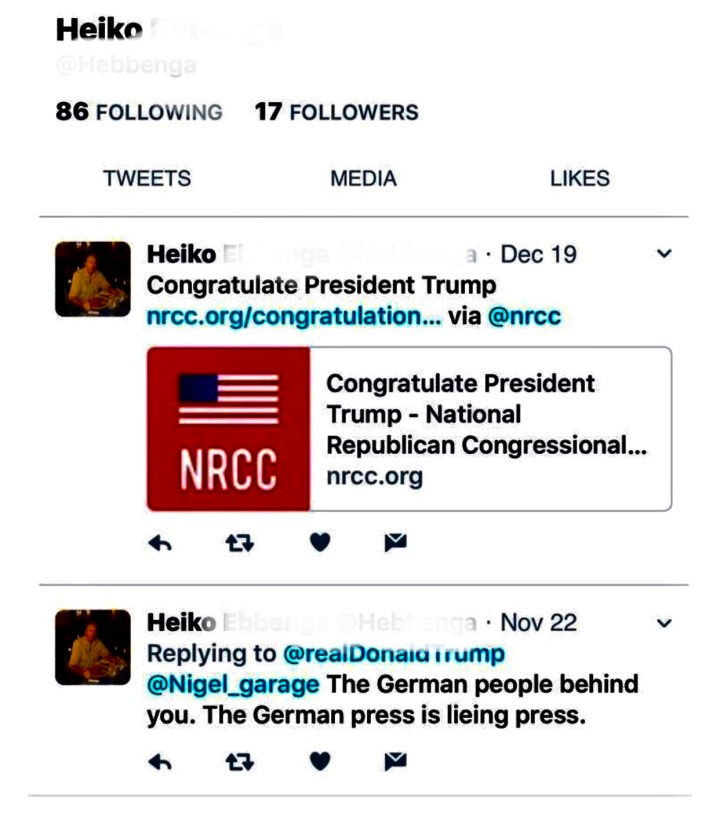Retweet the Congratulate President Trump tweet

point(238,542)
